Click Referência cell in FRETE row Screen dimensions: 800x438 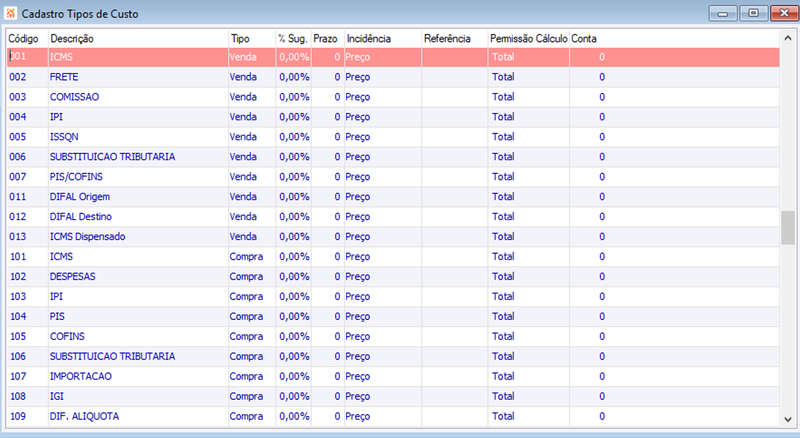click(455, 77)
